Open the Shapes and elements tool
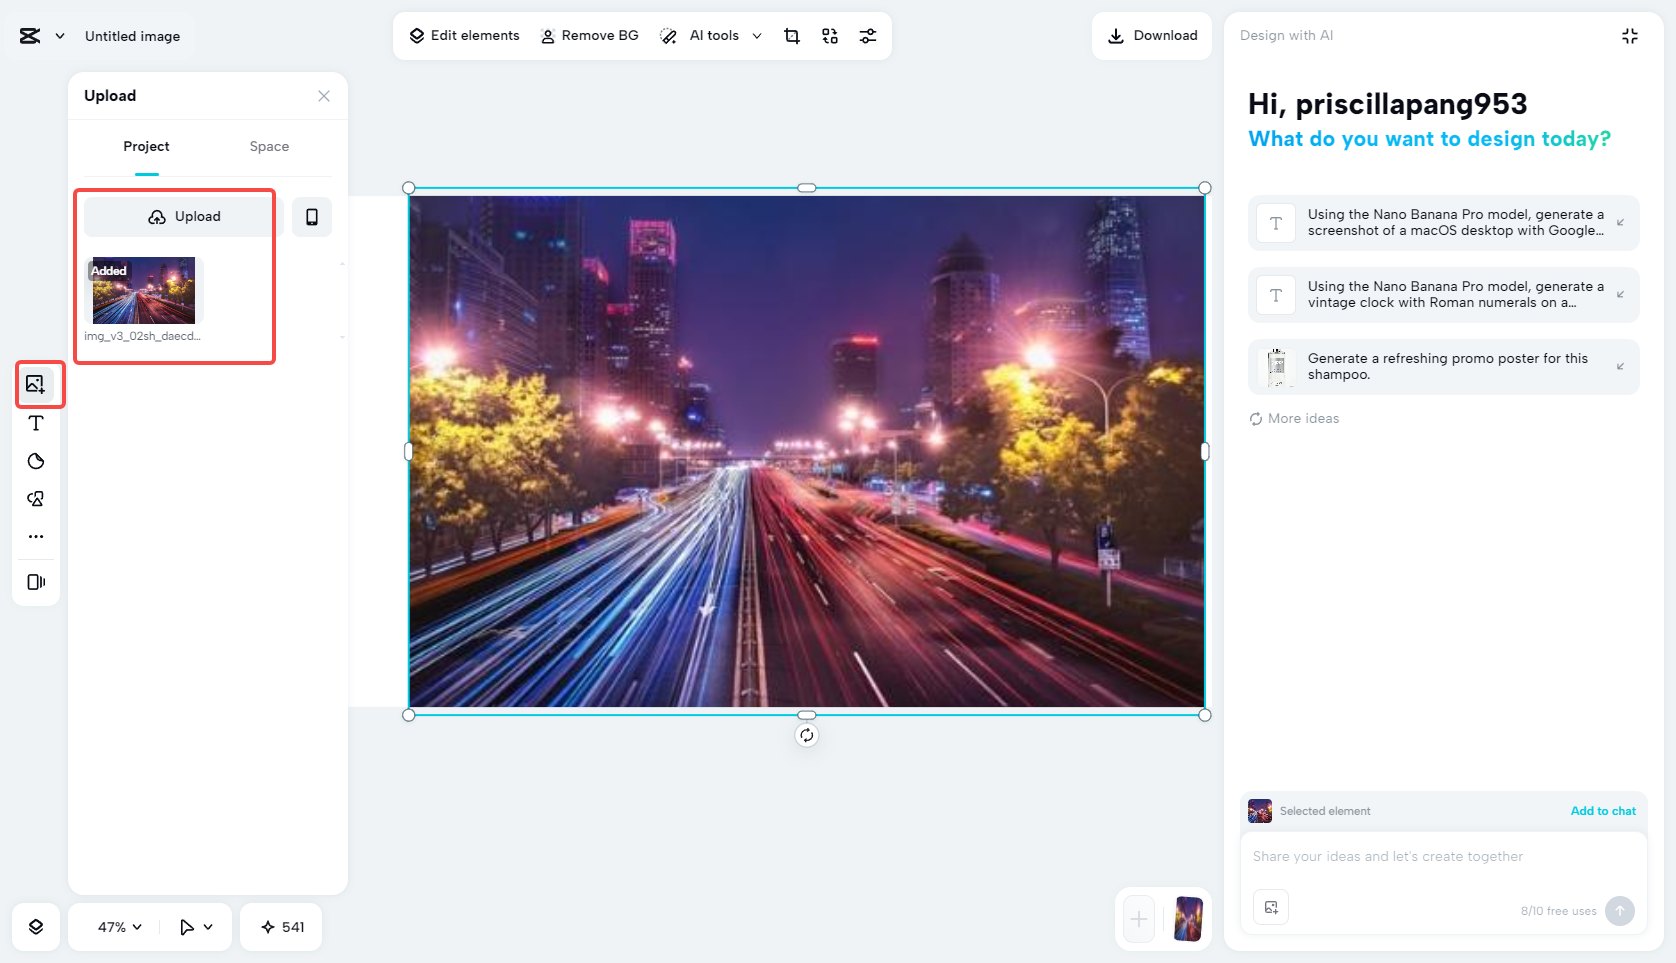This screenshot has width=1676, height=963. (35, 498)
